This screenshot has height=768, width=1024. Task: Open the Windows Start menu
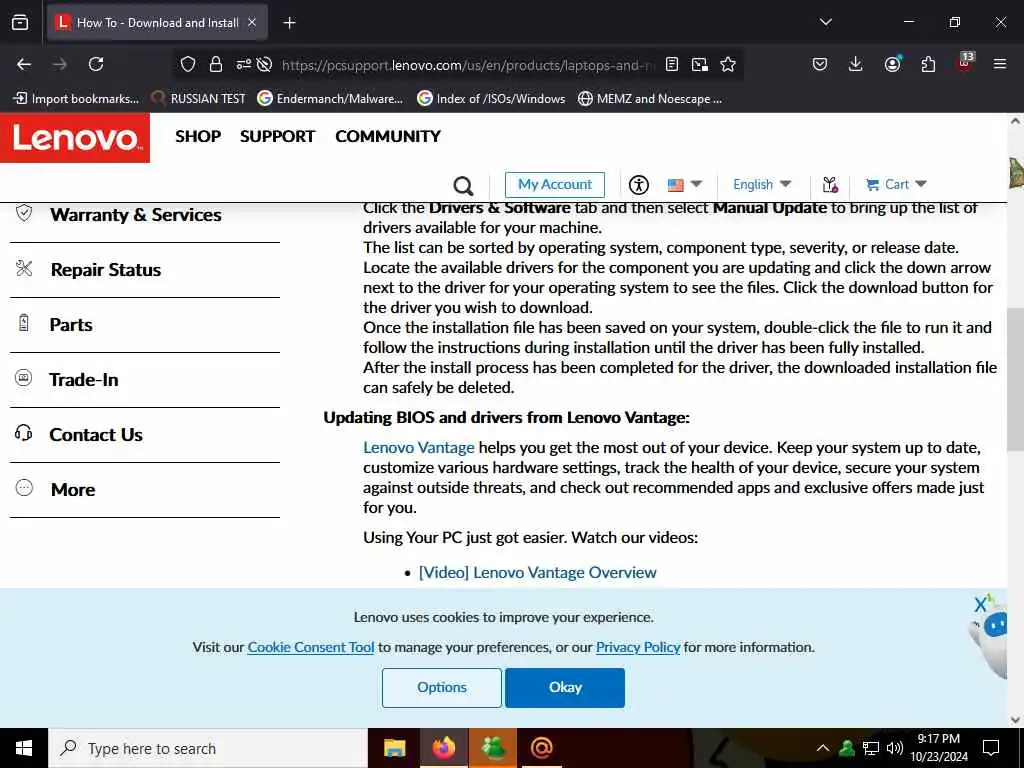24,748
